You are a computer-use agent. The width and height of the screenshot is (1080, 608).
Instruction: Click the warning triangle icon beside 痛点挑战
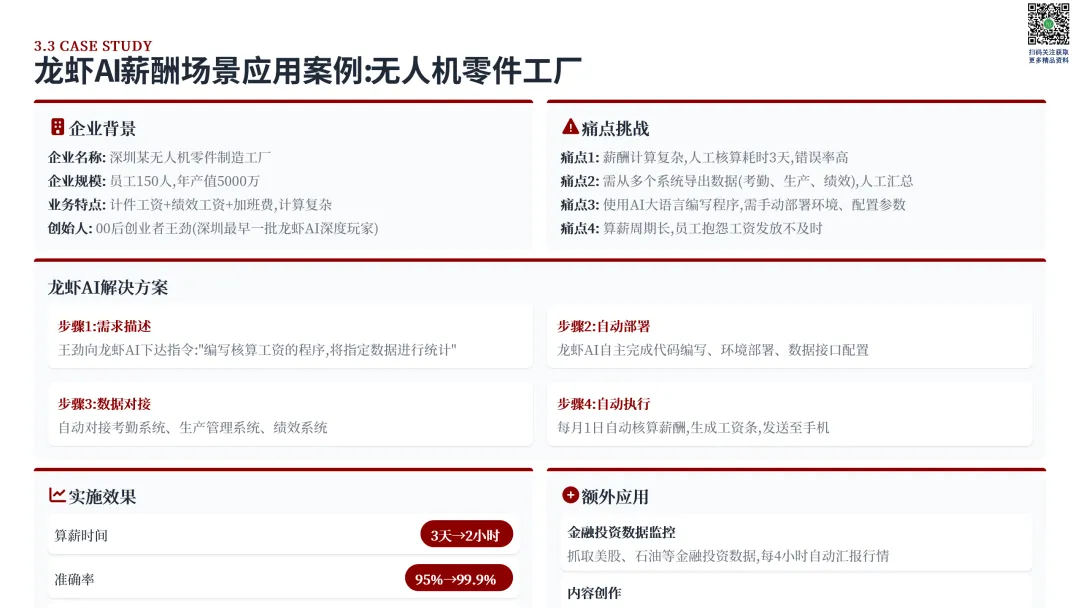570,127
